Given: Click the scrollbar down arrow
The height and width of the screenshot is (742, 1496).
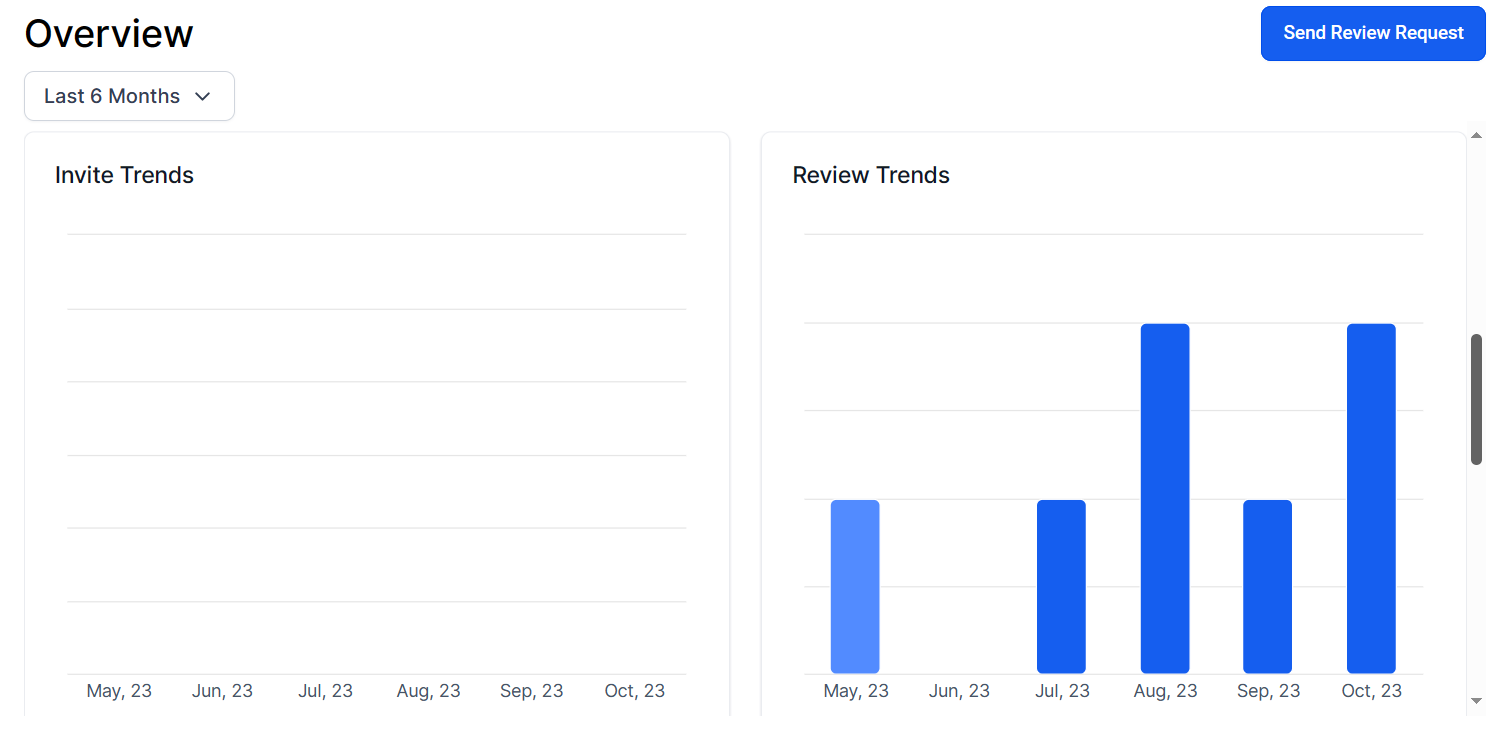Looking at the screenshot, I should (x=1477, y=700).
